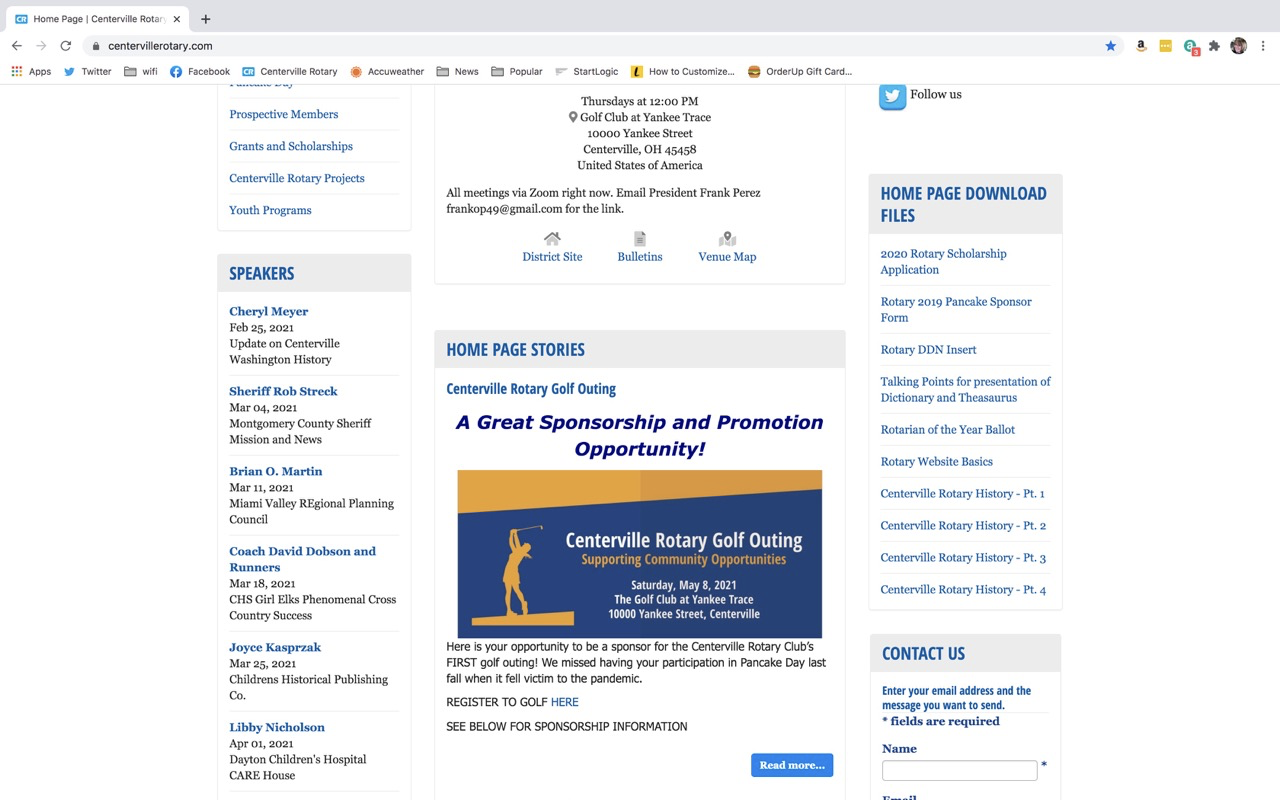Open a new browser tab
This screenshot has height=800, width=1280.
[x=206, y=19]
